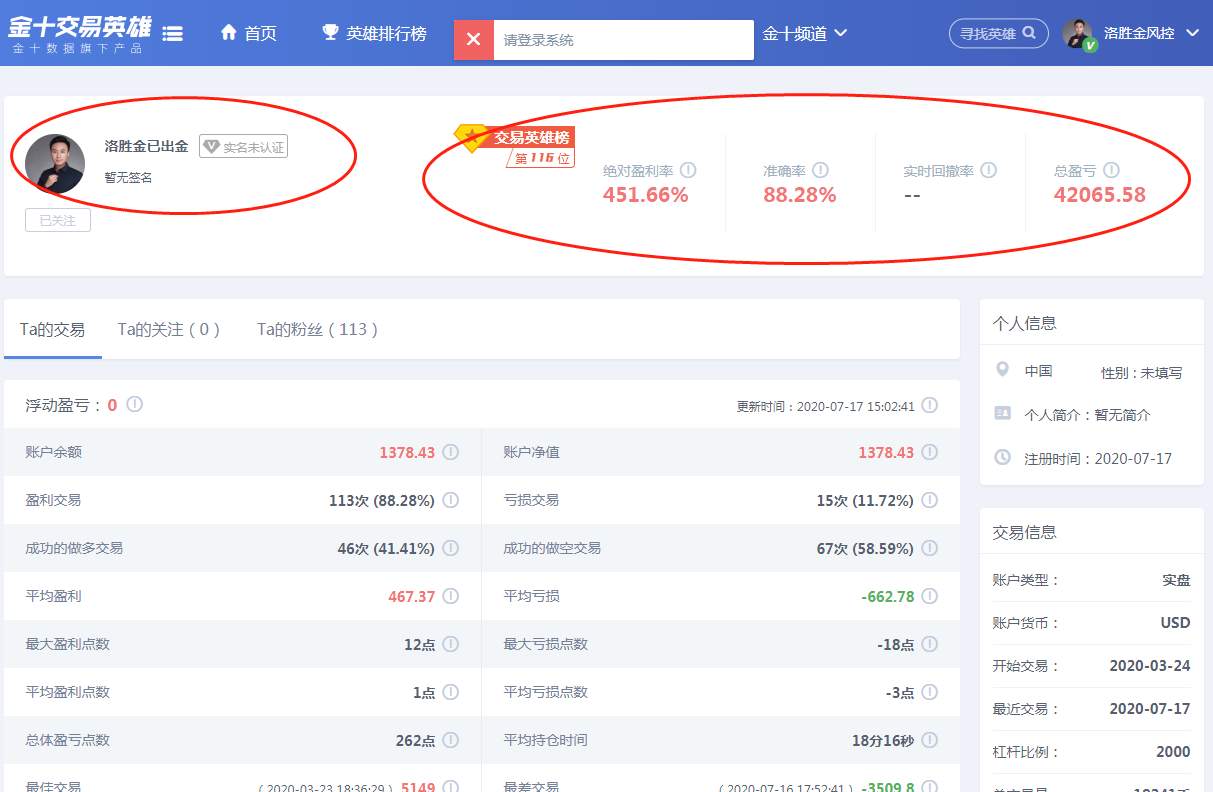Click the 寻找英雄 search button
The width and height of the screenshot is (1213, 792).
(998, 33)
